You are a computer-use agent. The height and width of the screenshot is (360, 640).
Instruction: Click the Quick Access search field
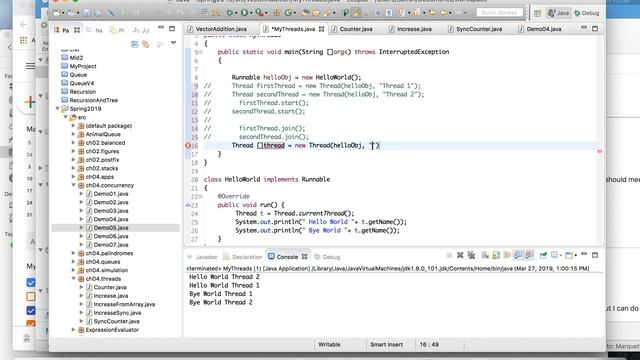coord(499,13)
